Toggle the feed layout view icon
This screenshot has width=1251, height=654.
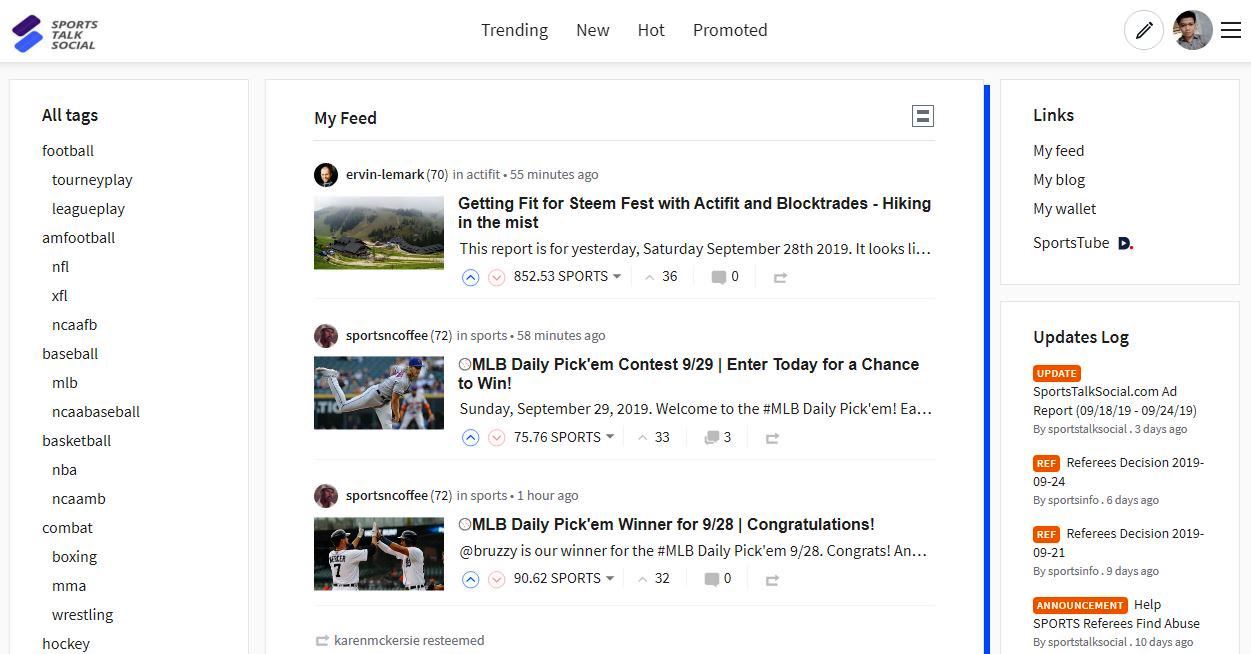point(923,117)
